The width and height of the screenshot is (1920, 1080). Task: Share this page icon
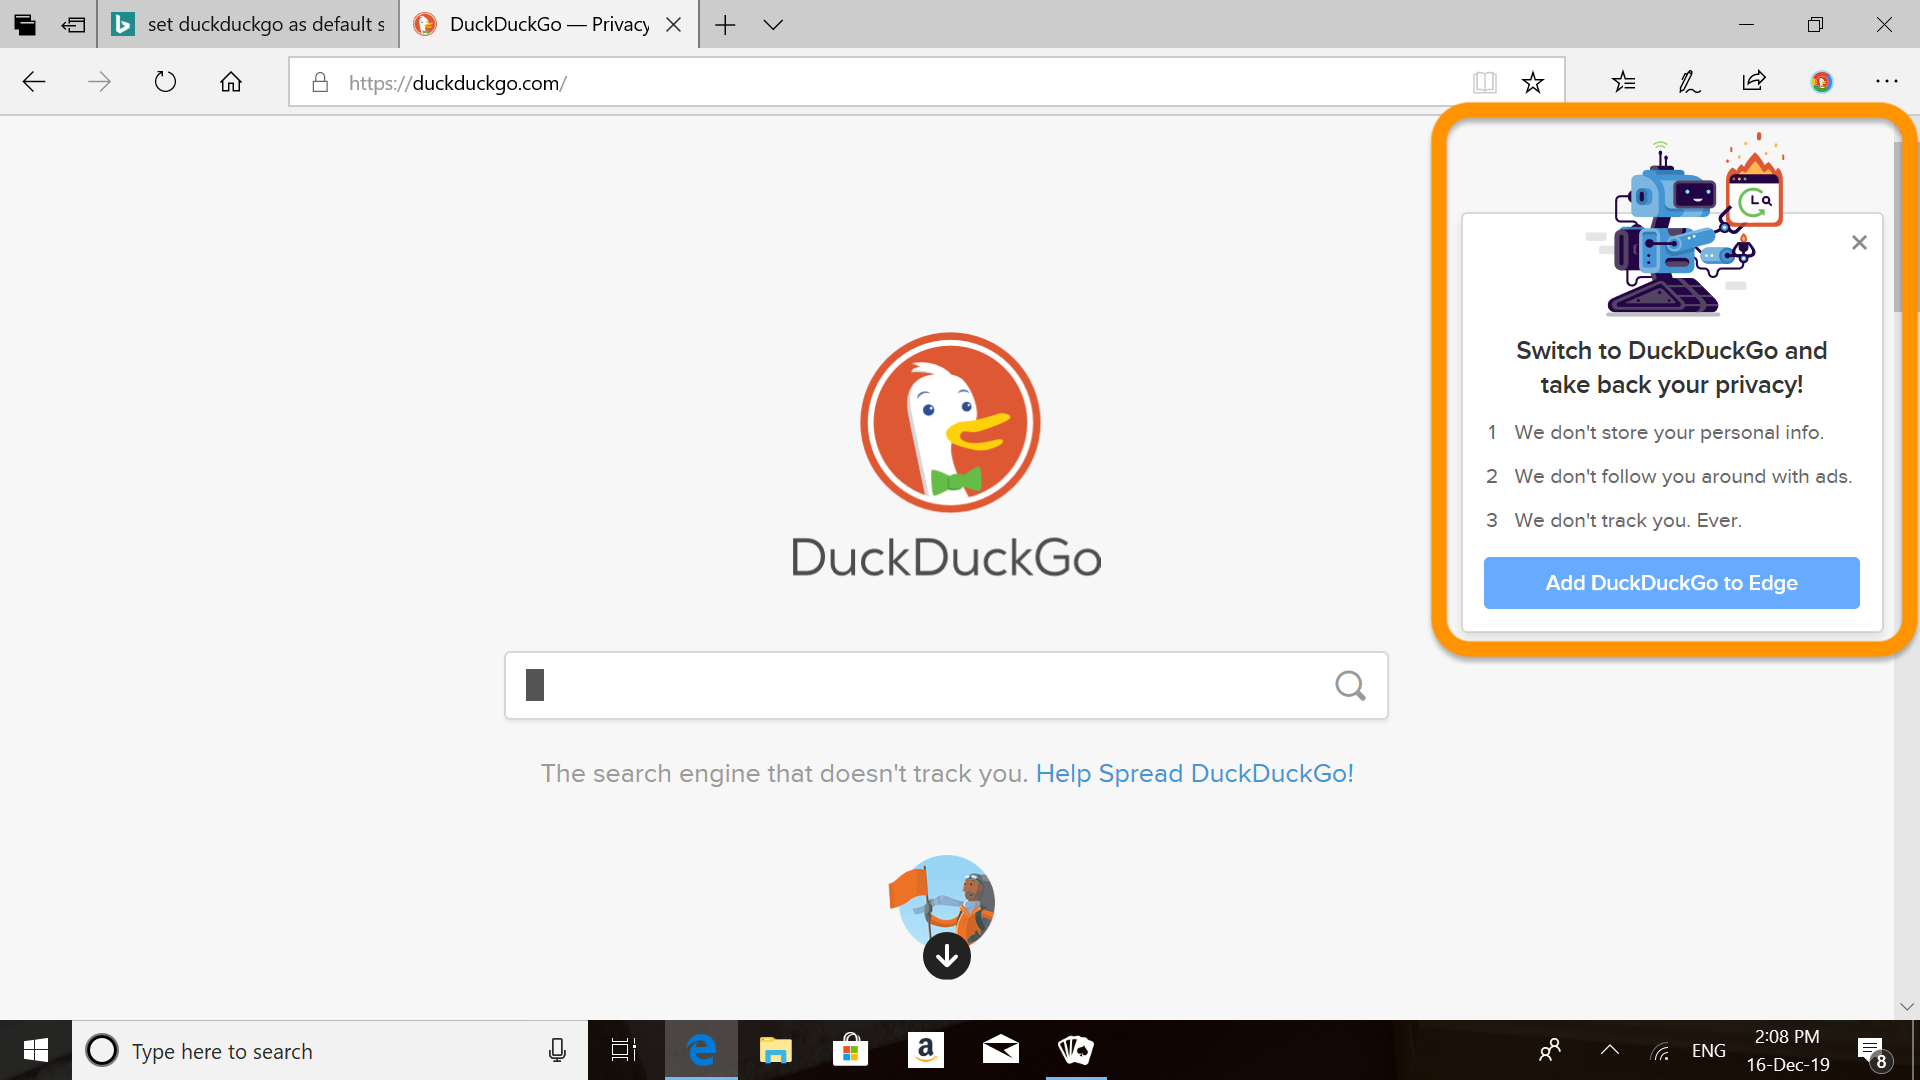pos(1754,82)
